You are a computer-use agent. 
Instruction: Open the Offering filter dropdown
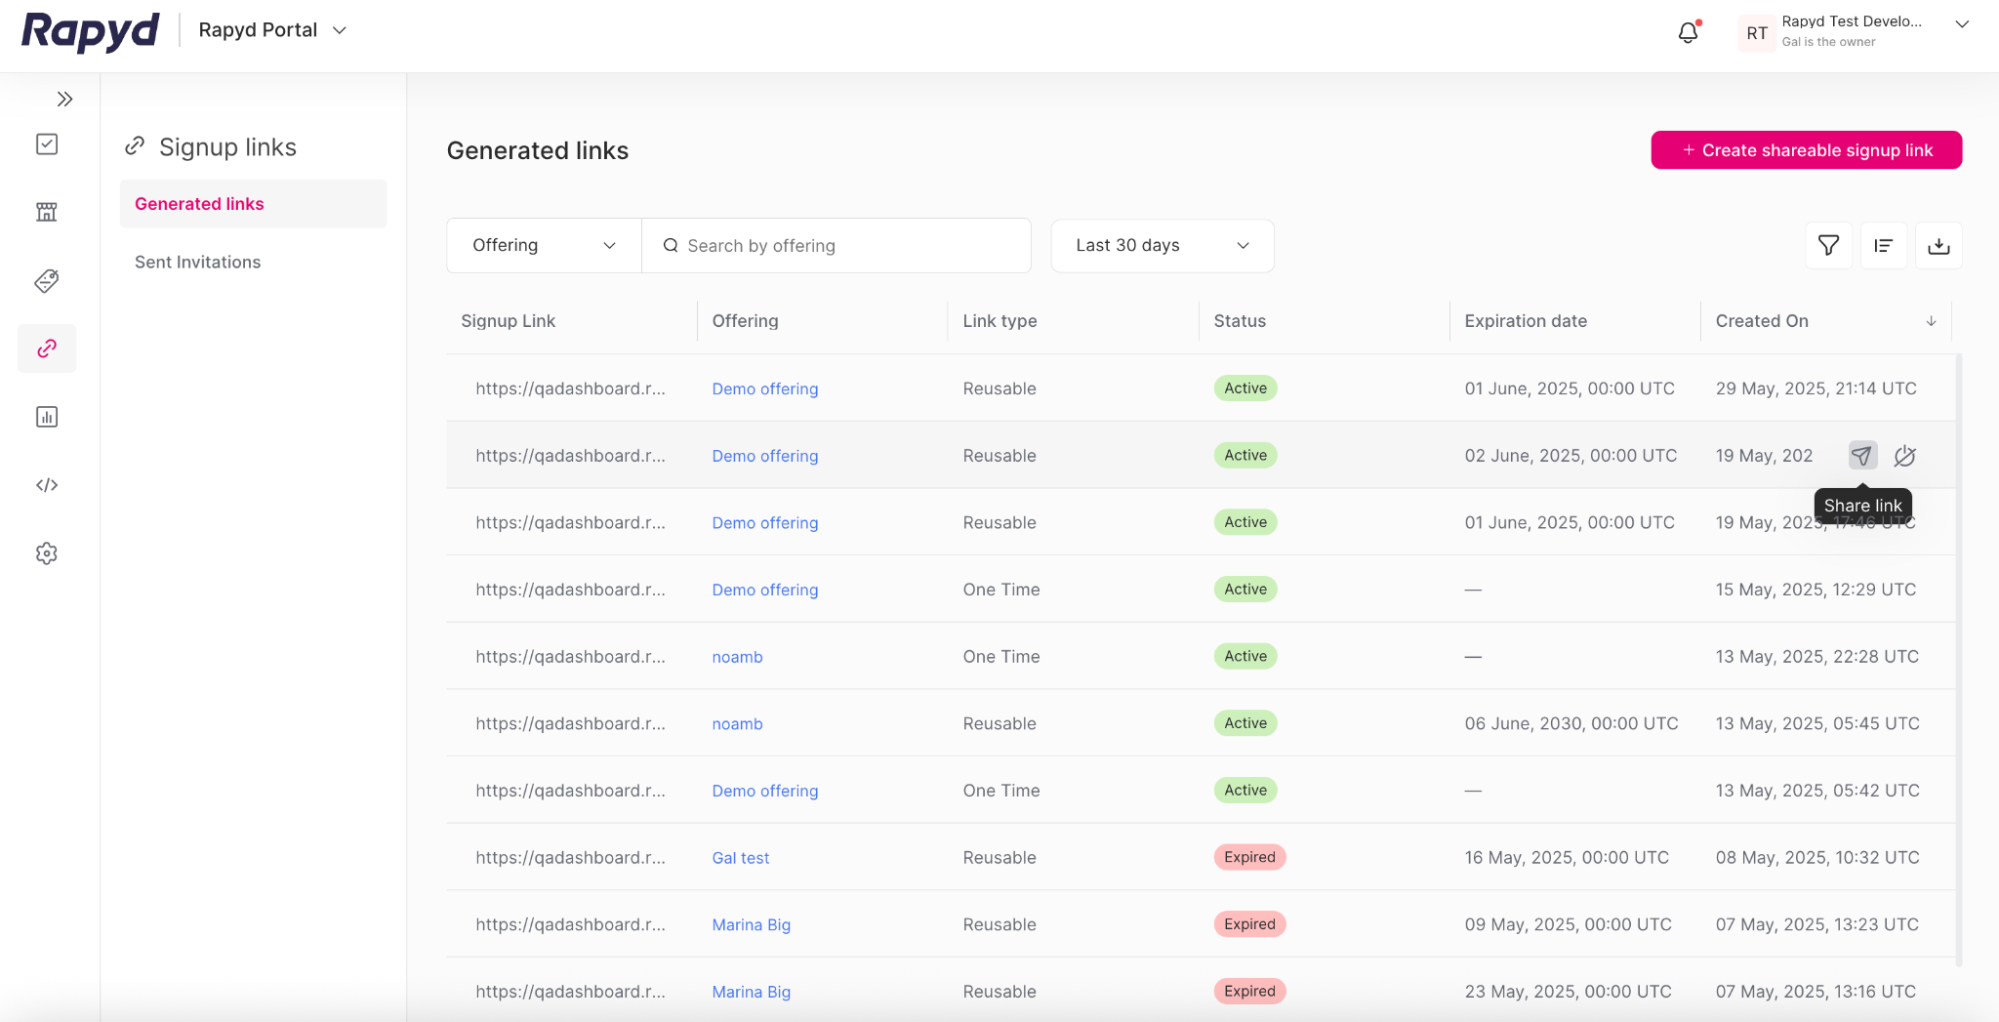click(x=542, y=245)
